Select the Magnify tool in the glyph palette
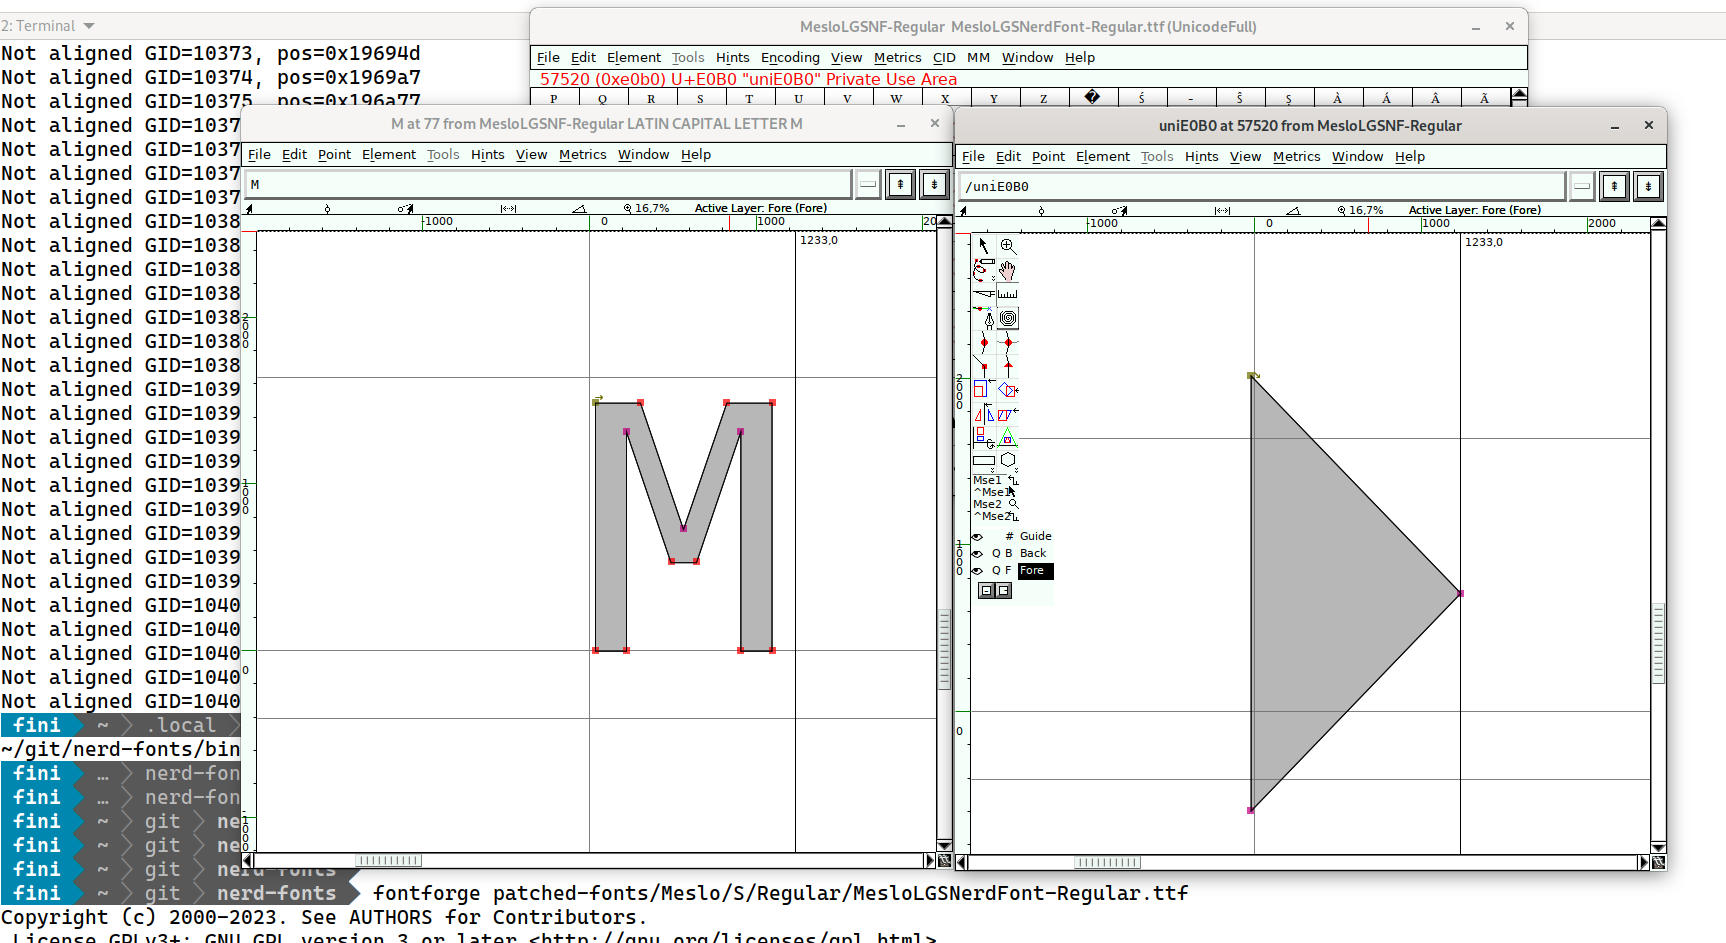This screenshot has width=1726, height=943. 1007,244
